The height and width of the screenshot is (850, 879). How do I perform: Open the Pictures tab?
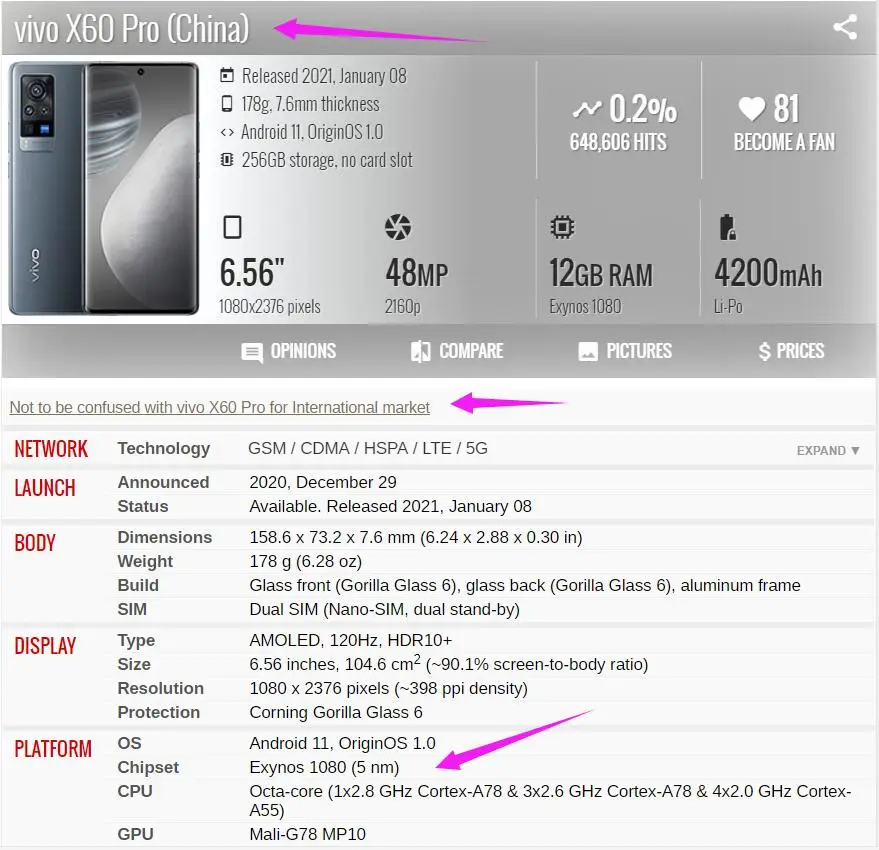point(625,352)
